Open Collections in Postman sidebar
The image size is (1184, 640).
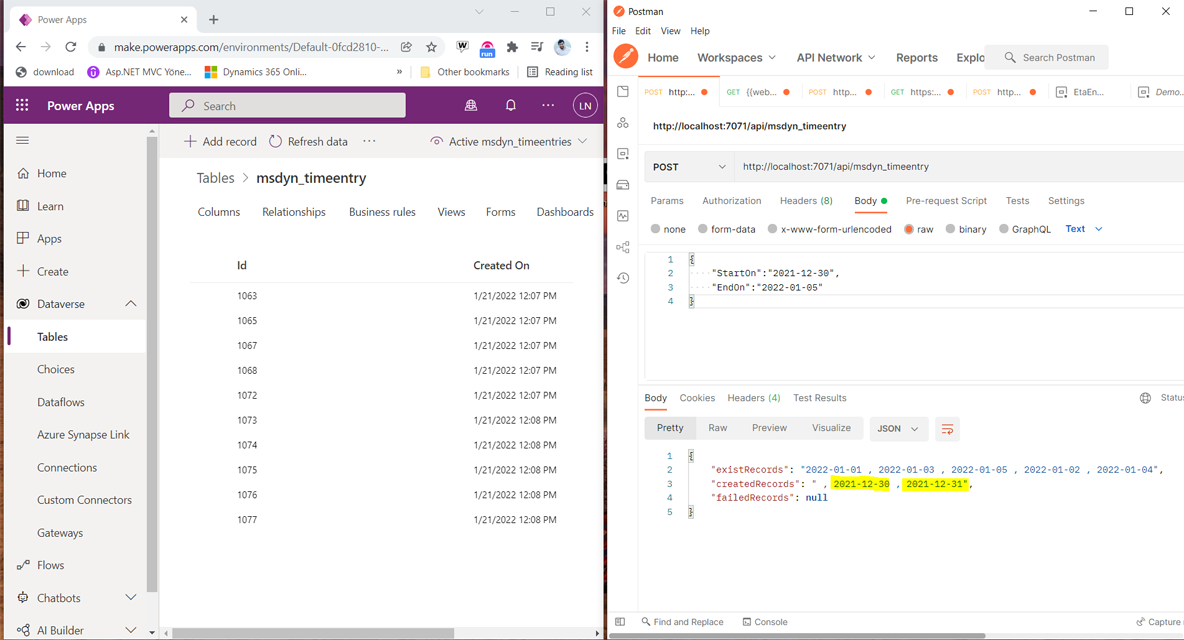click(623, 91)
